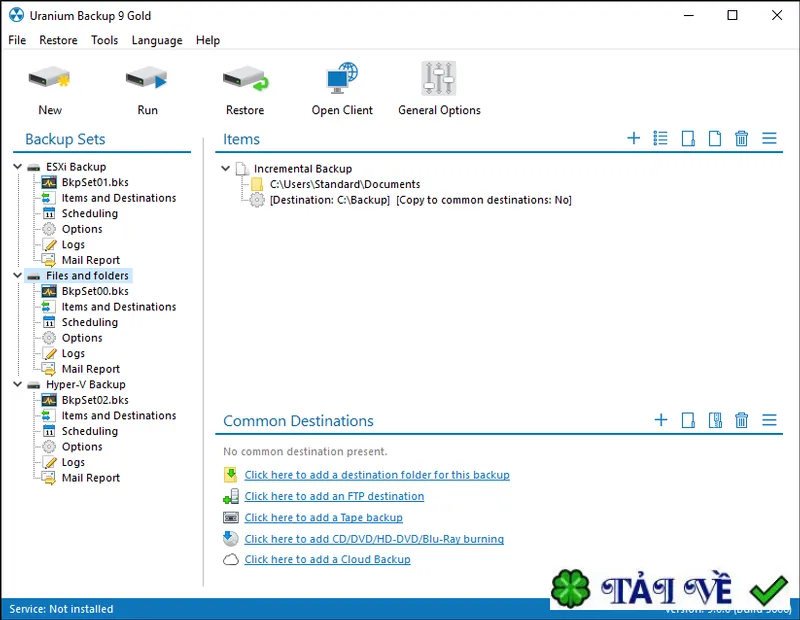This screenshot has width=800, height=620.
Task: Click the list icon in Items header
Action: tap(660, 138)
